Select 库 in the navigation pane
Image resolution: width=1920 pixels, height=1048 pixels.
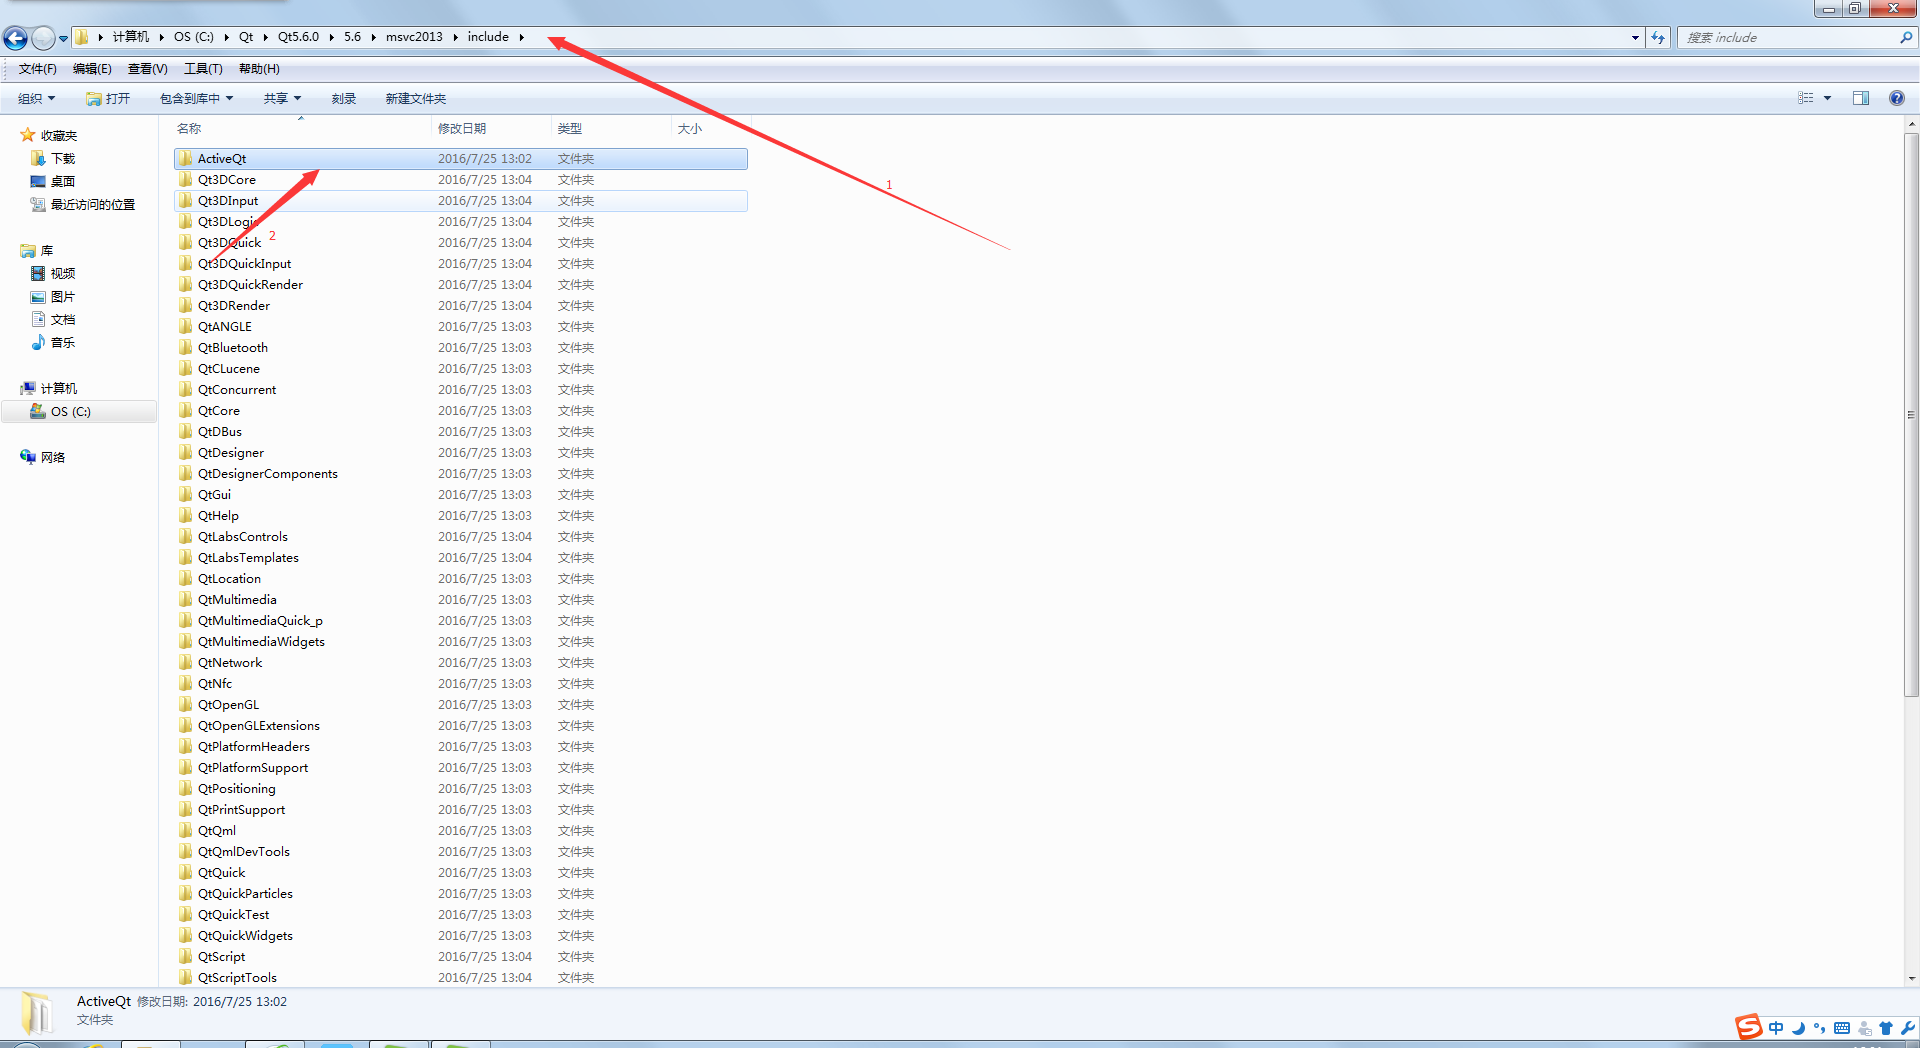(47, 250)
